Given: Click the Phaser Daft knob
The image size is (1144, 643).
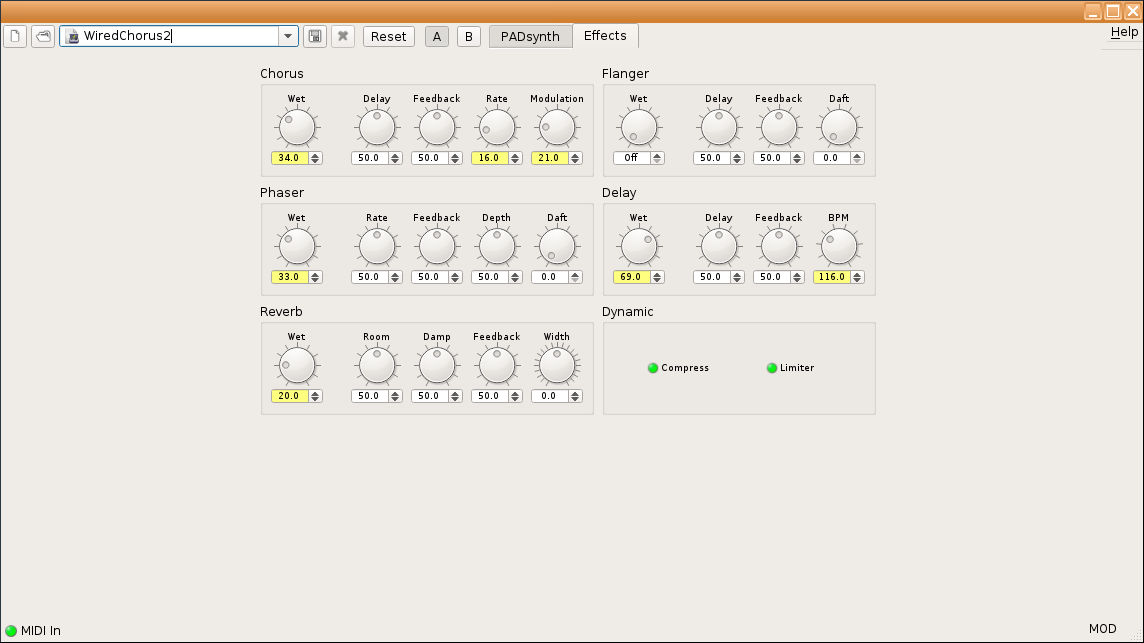Looking at the screenshot, I should [557, 247].
